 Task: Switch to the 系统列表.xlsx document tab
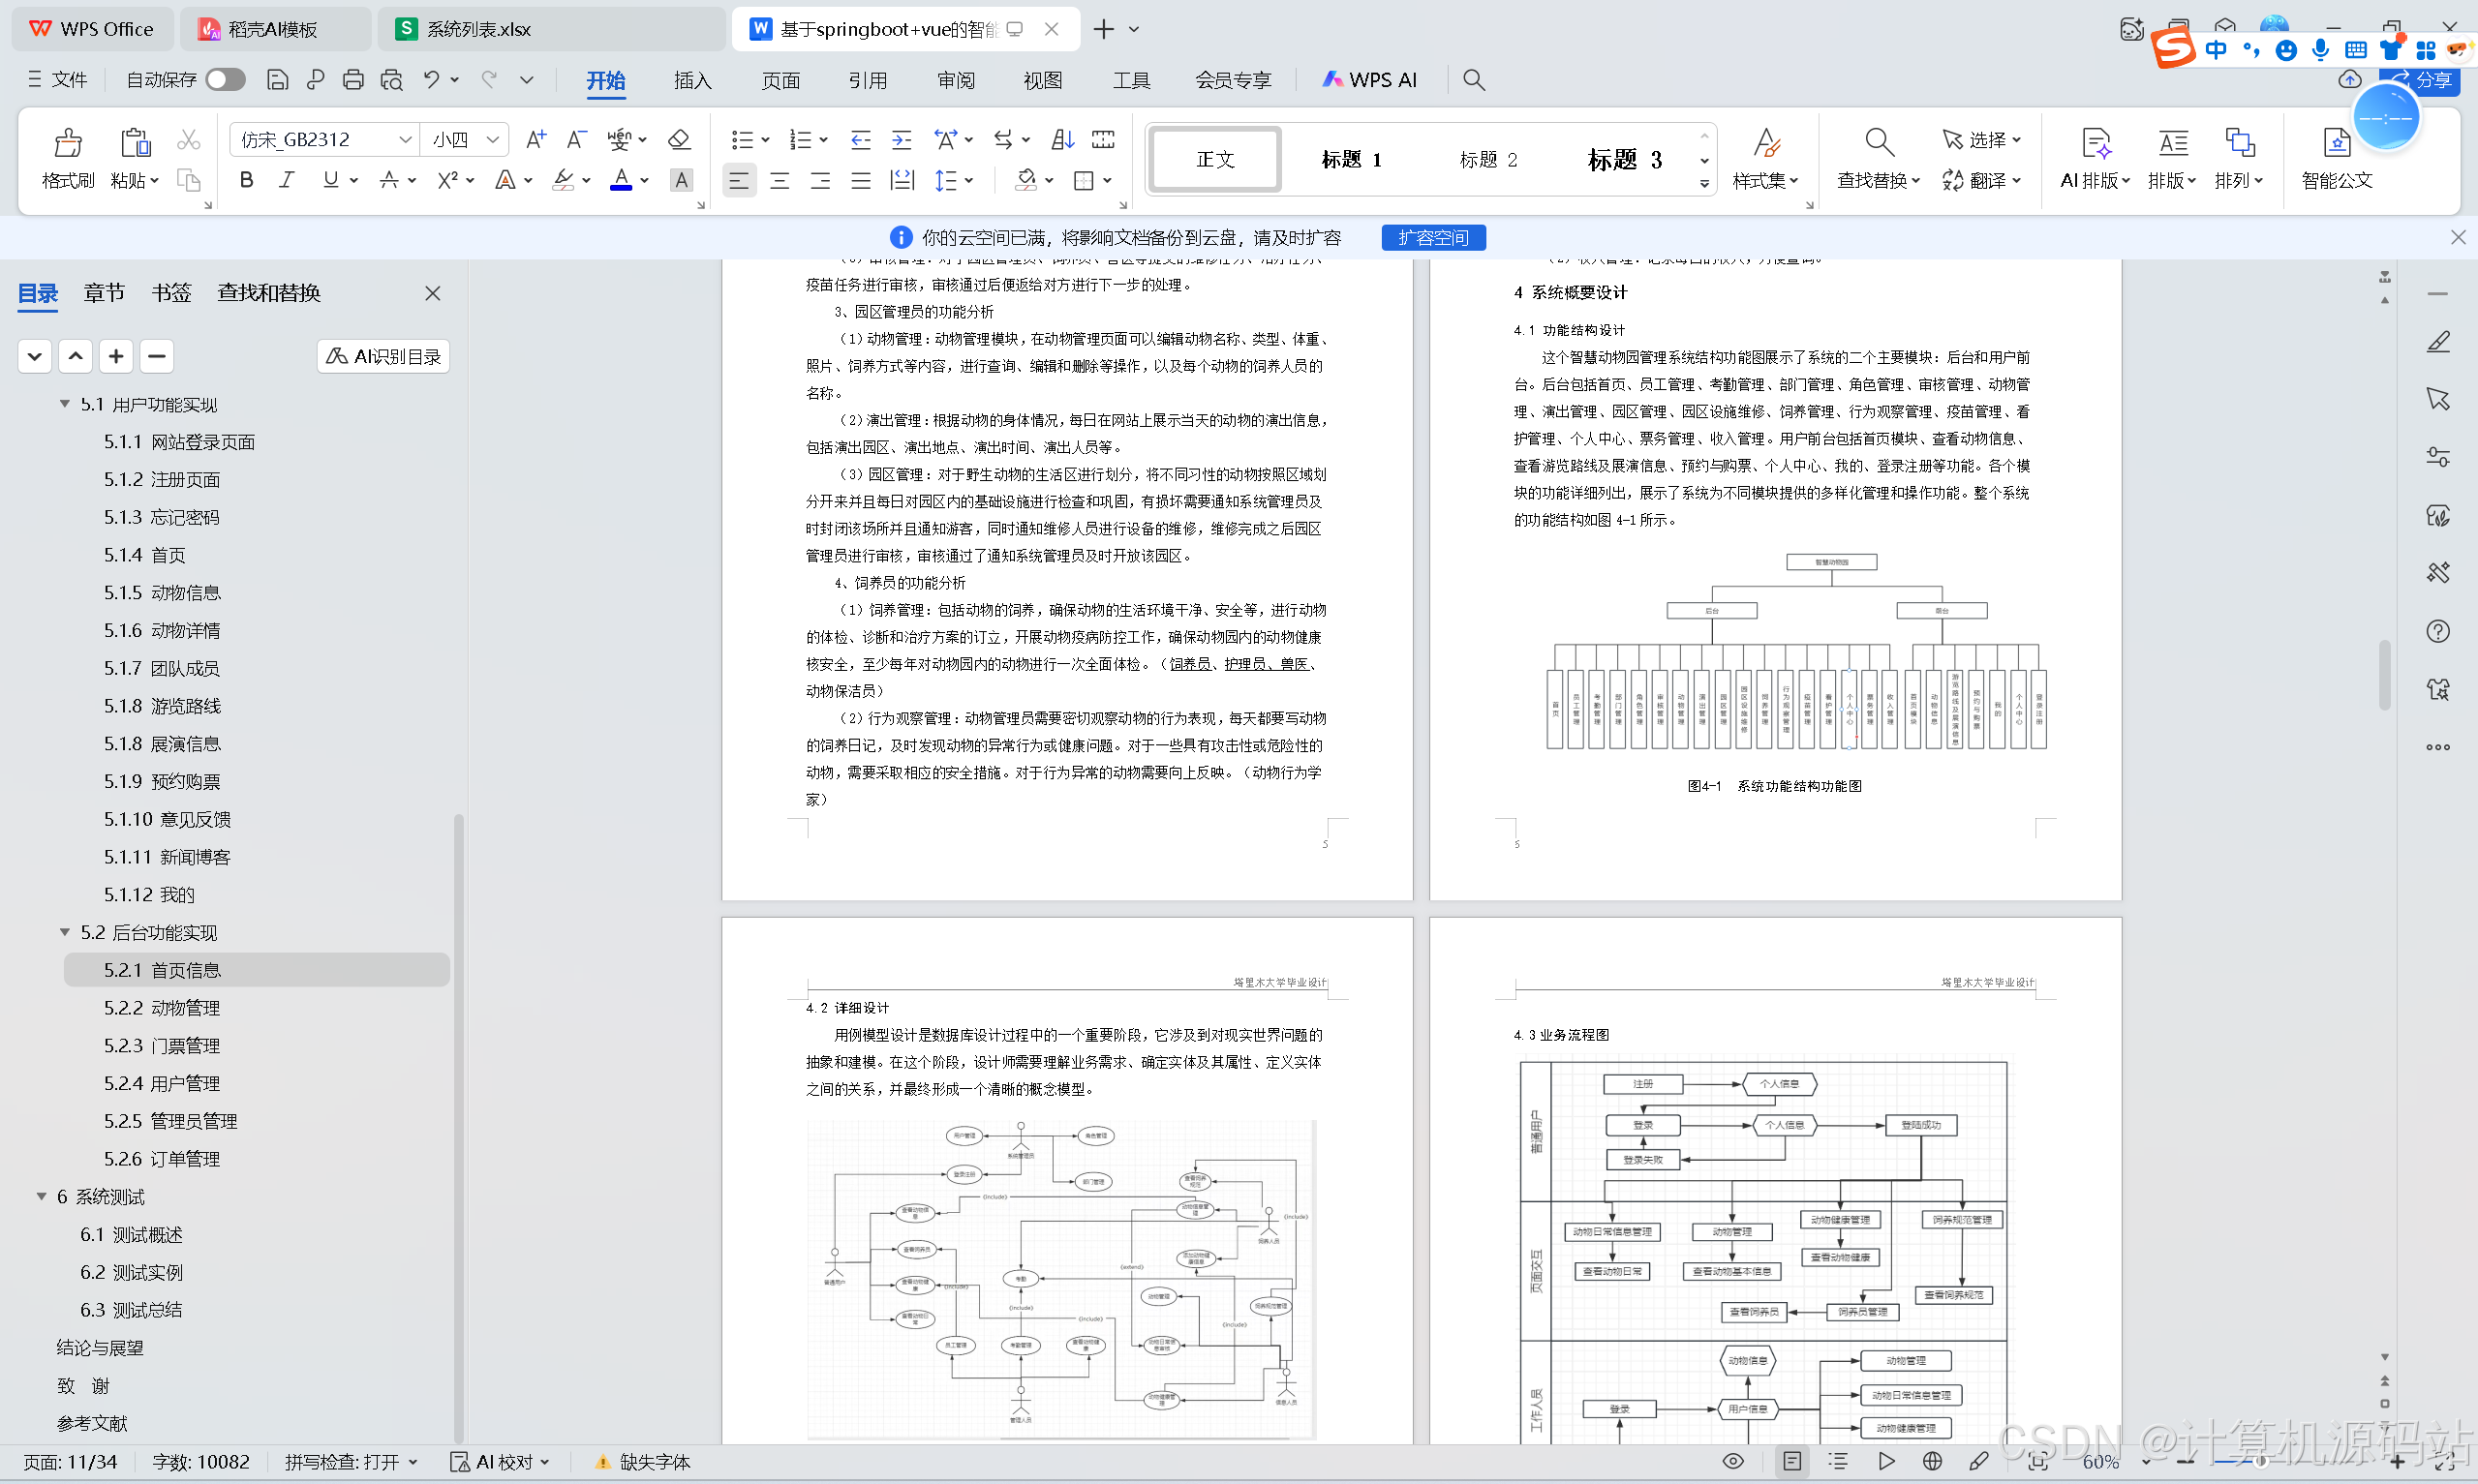click(x=550, y=29)
